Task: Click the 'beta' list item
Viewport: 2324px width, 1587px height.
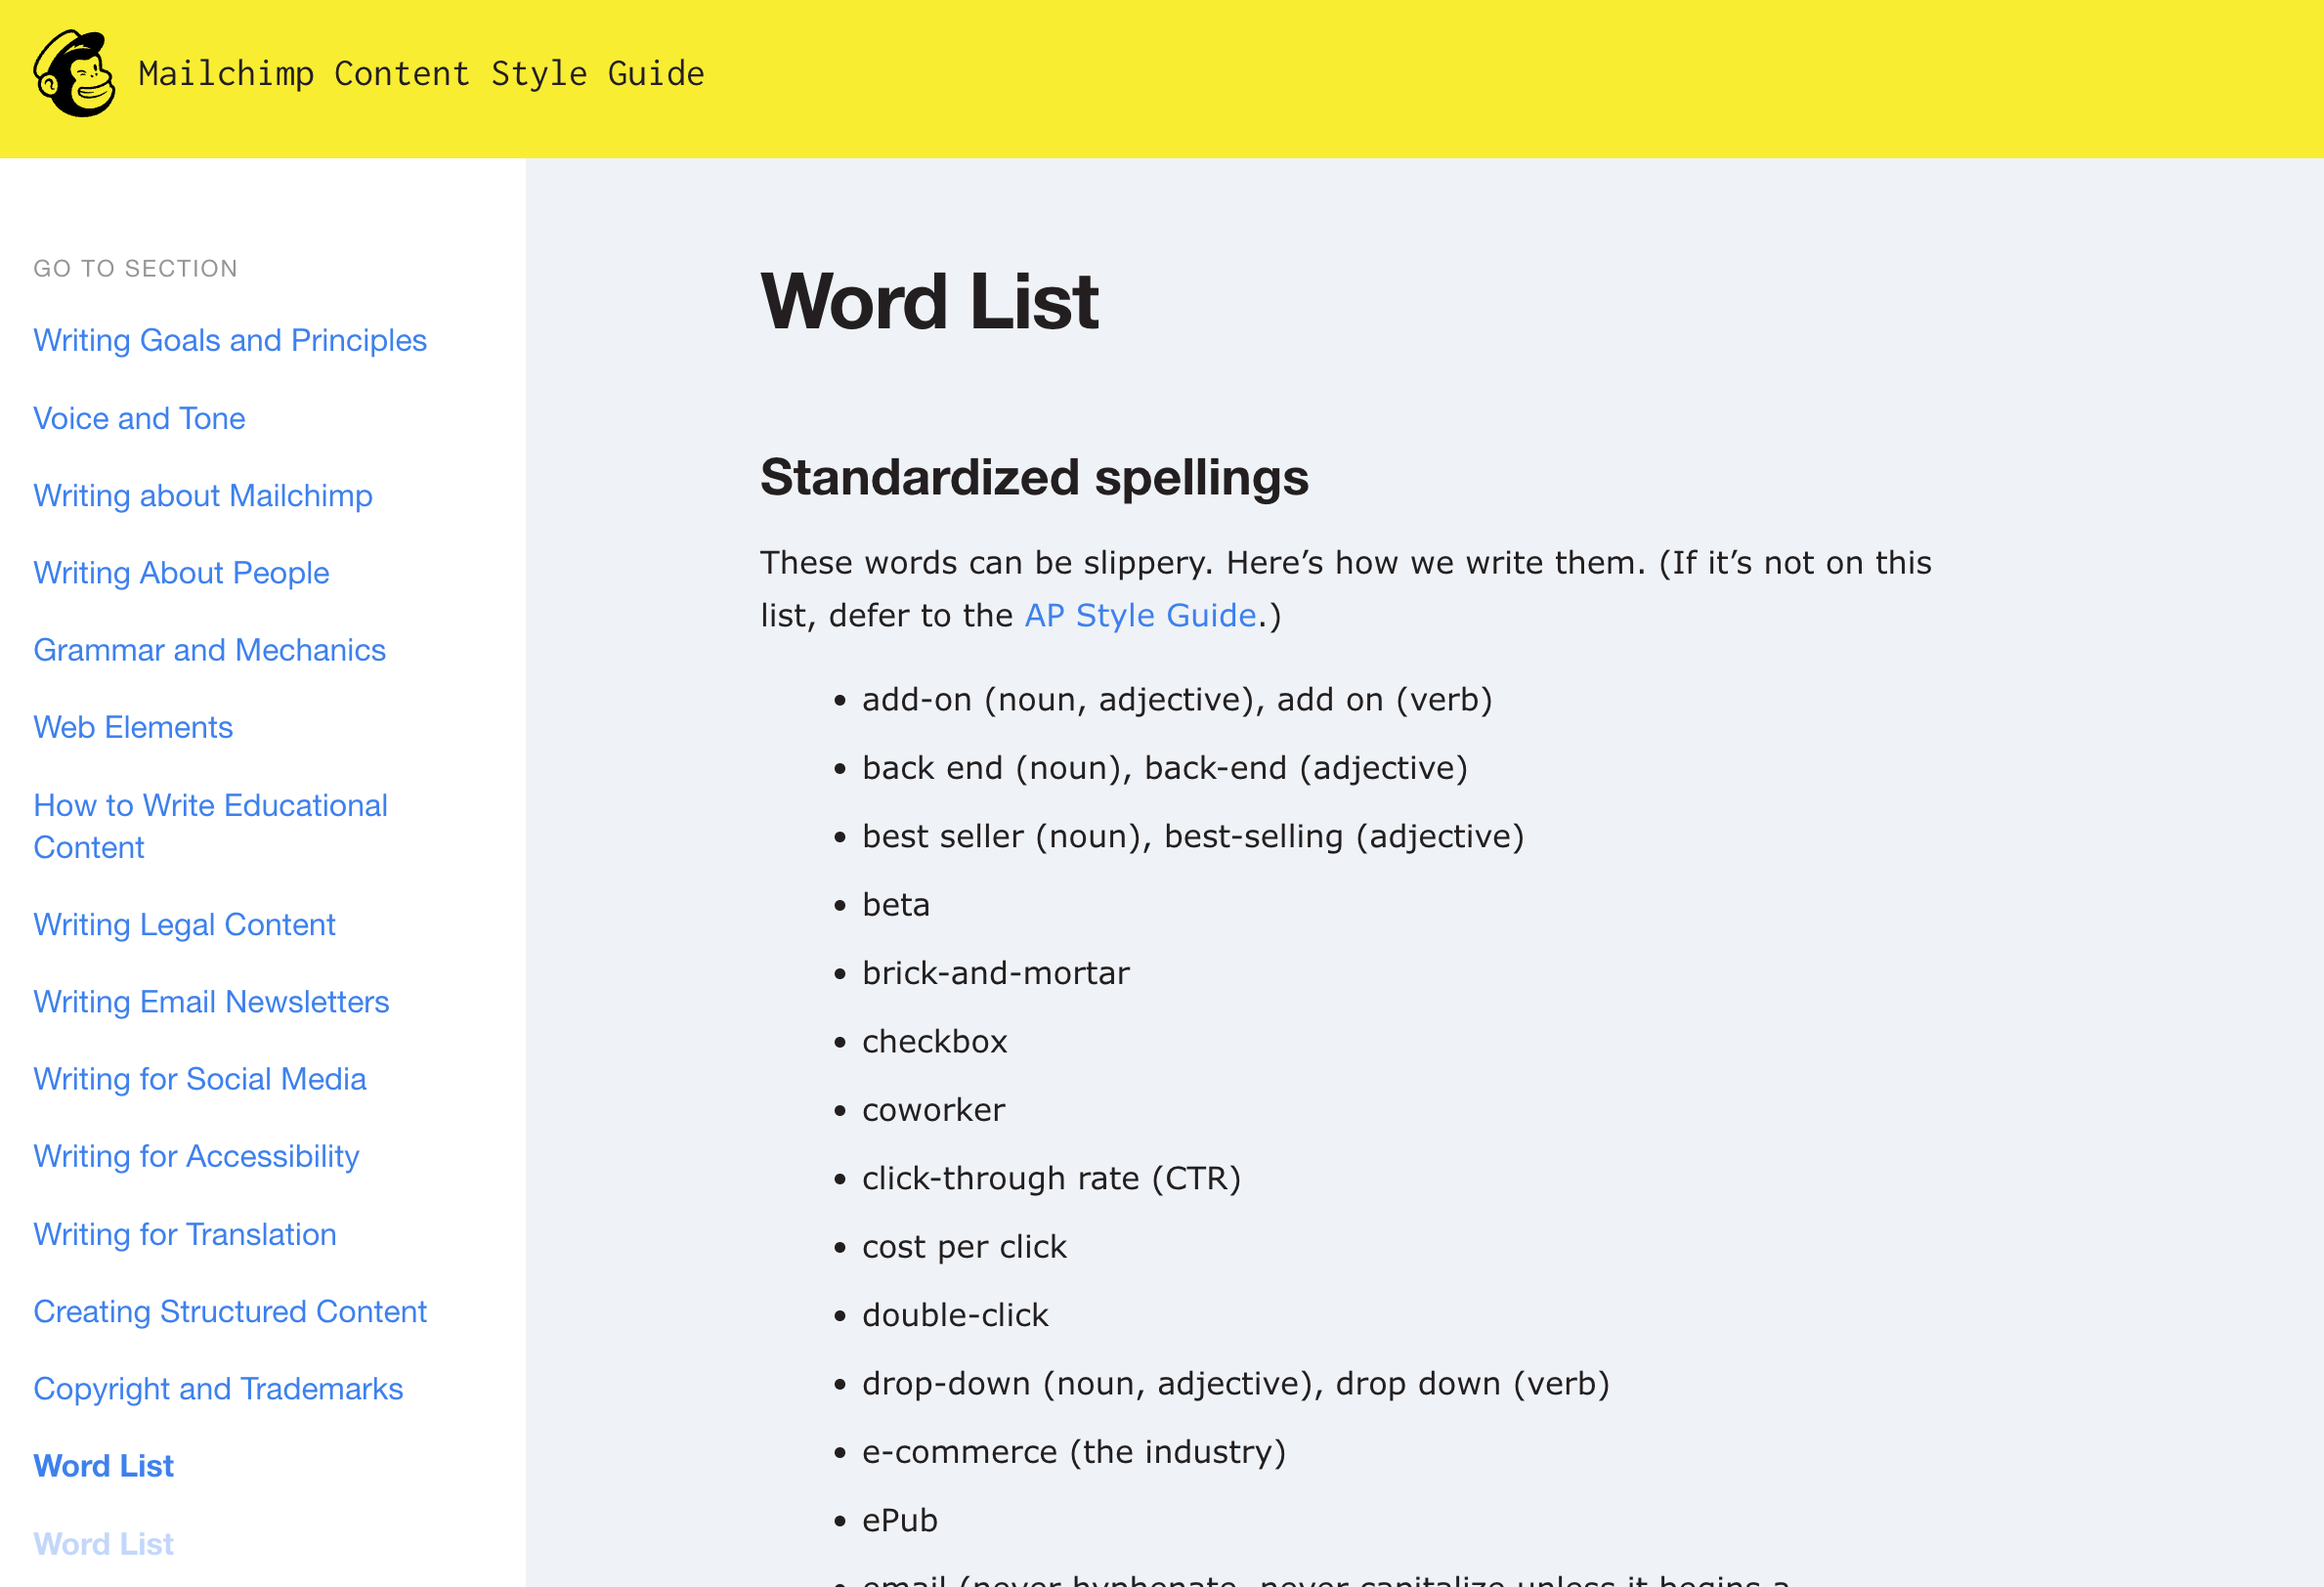Action: (x=896, y=905)
